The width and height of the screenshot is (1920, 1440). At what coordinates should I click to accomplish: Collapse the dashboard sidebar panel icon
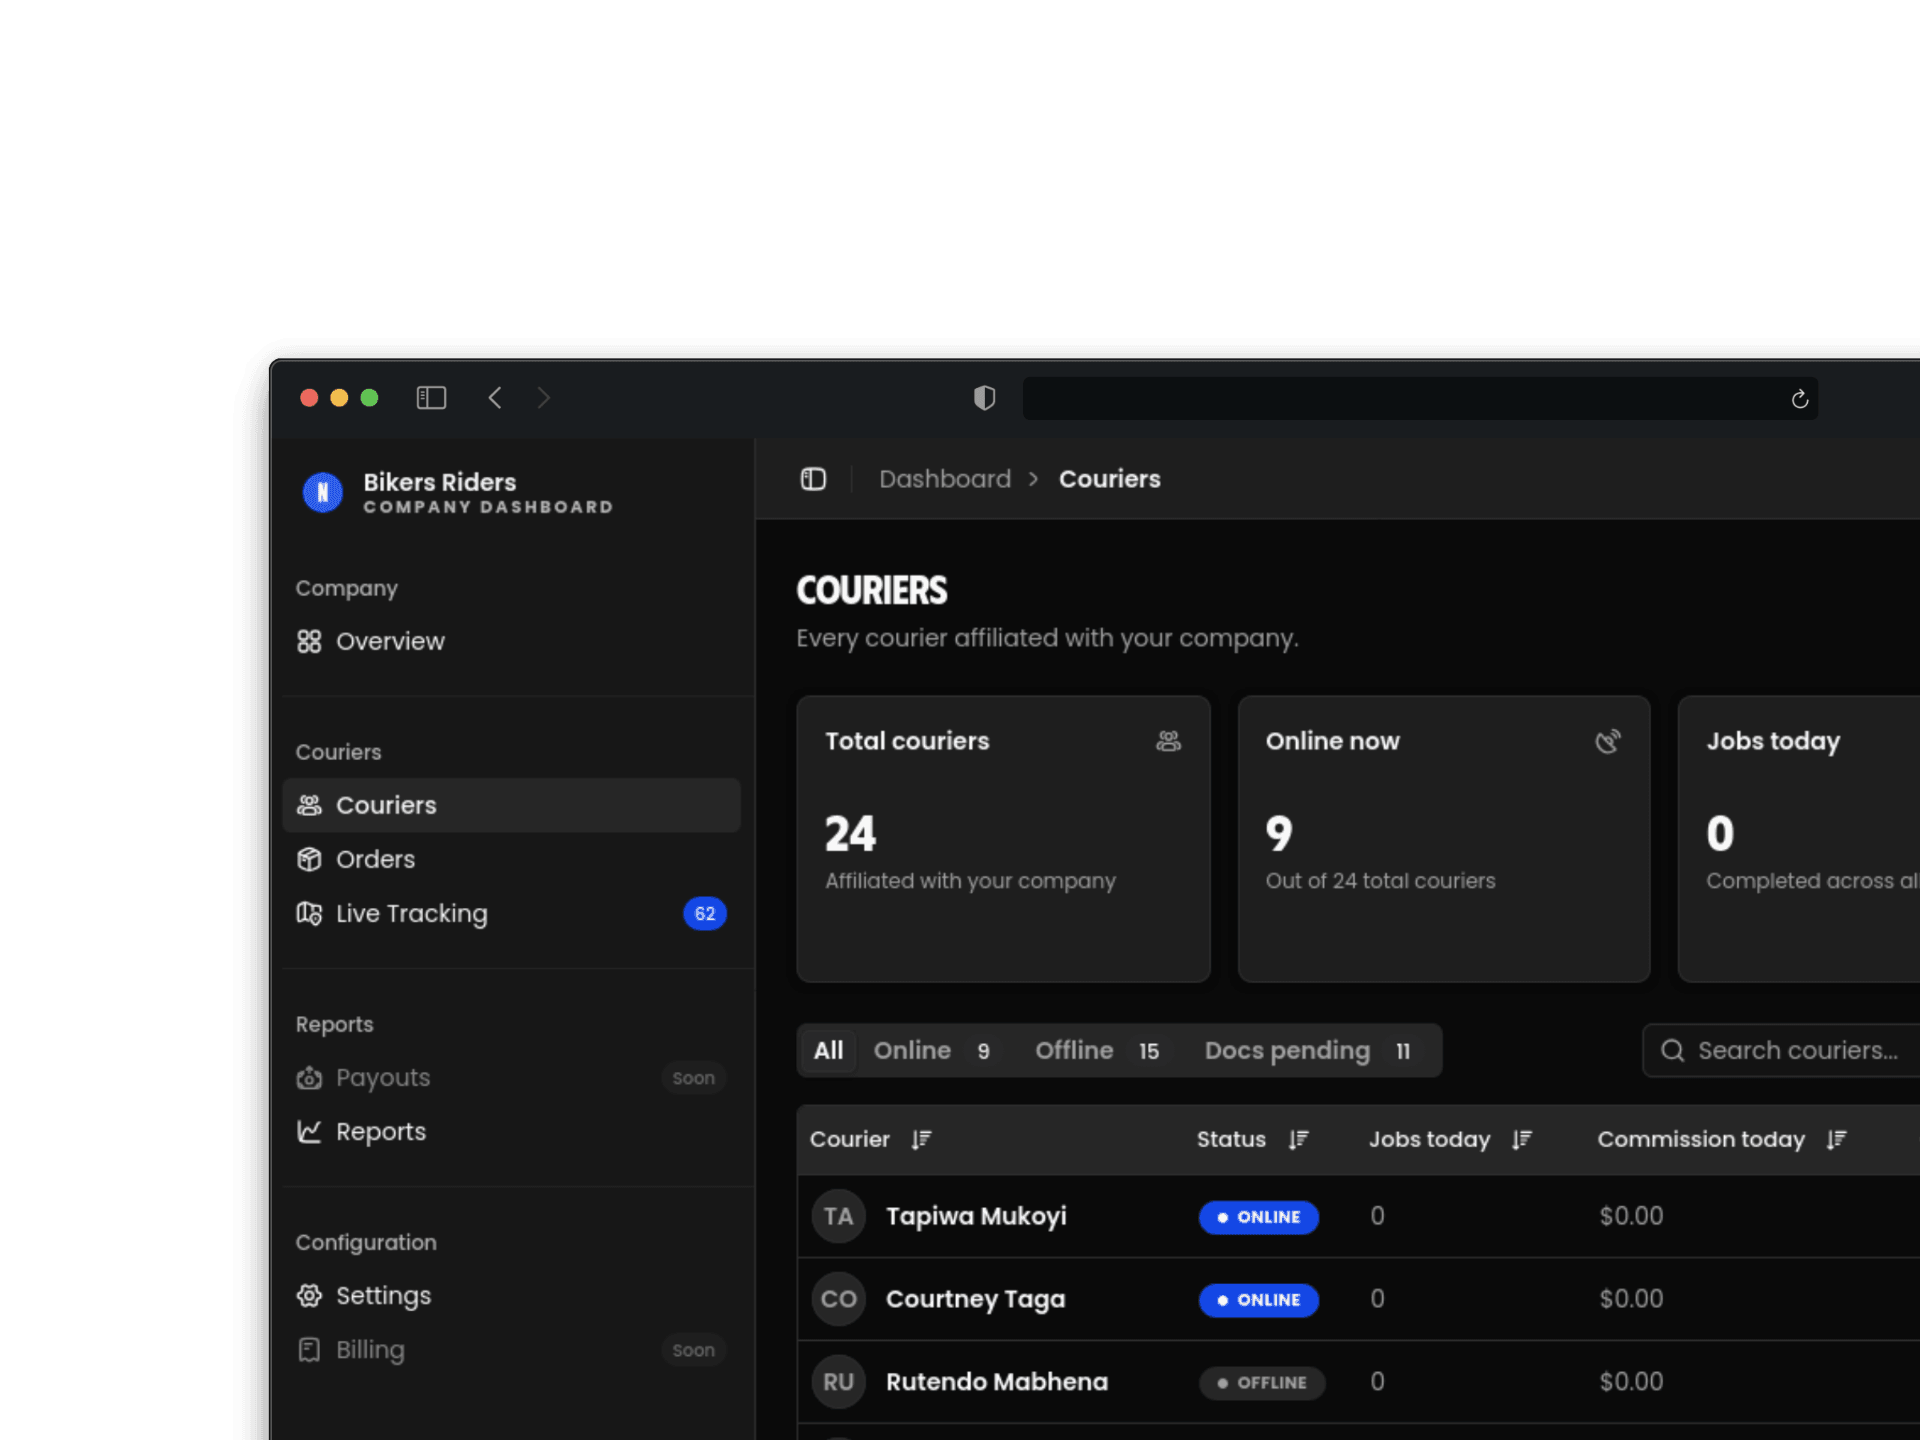tap(813, 479)
